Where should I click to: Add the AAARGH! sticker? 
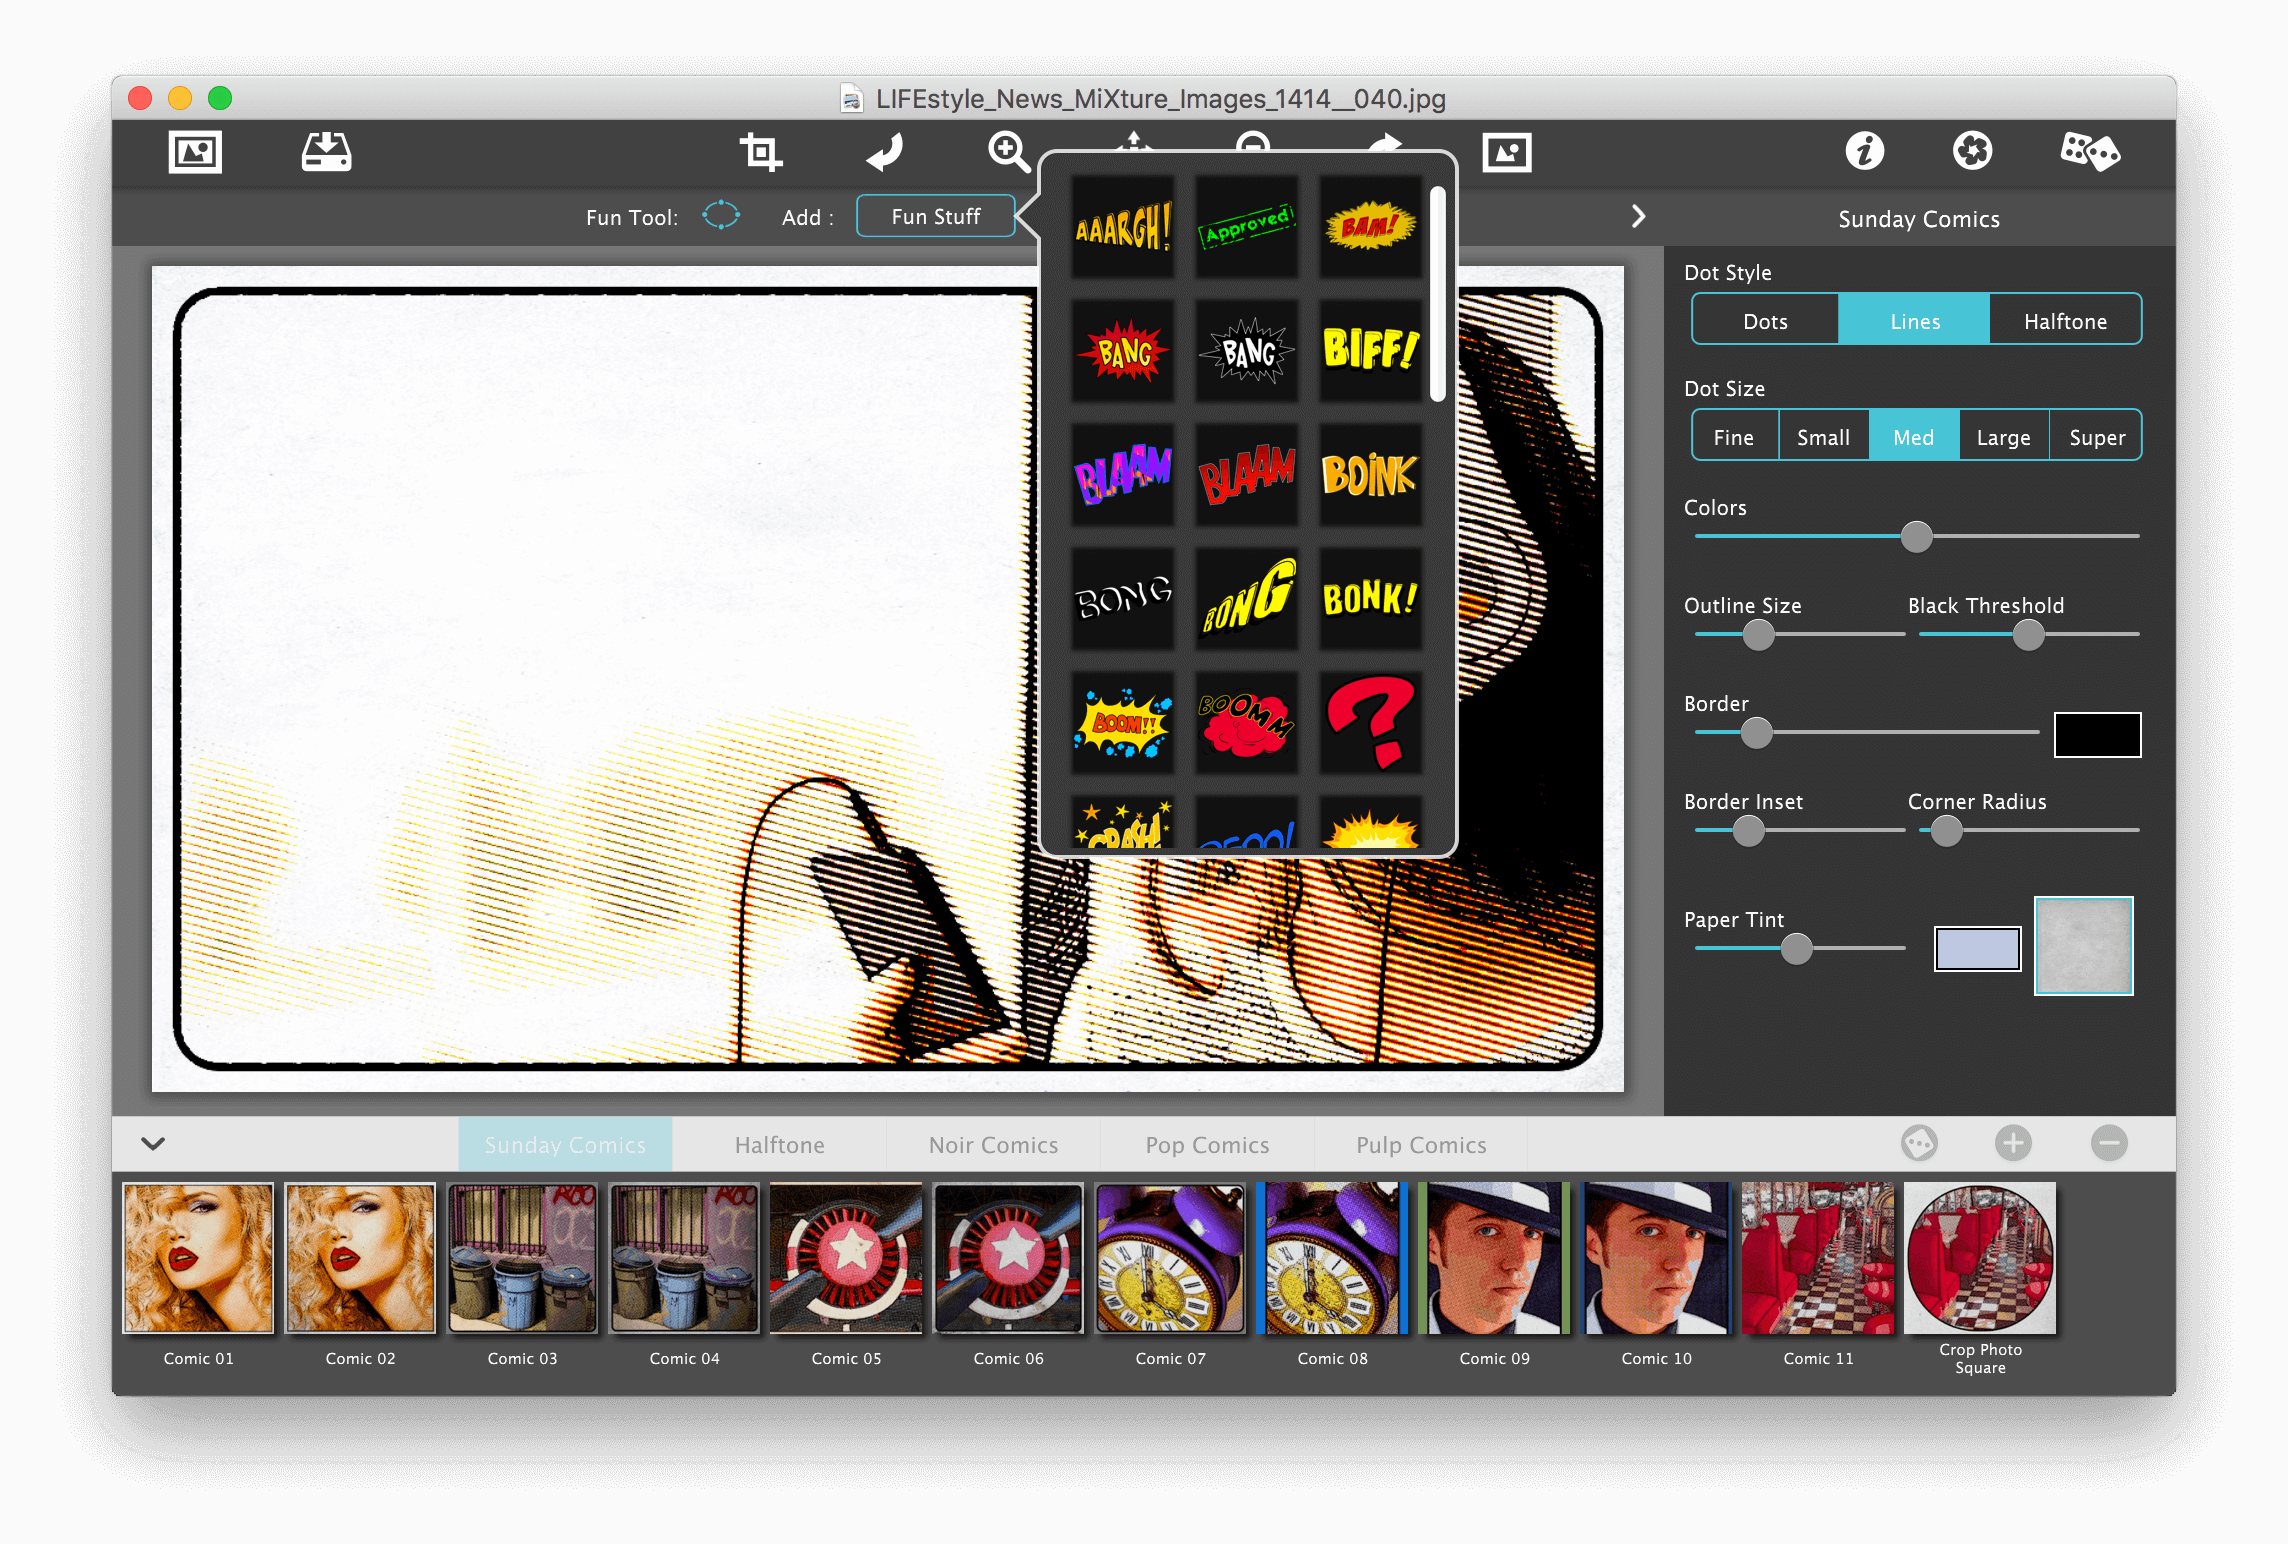coord(1122,227)
